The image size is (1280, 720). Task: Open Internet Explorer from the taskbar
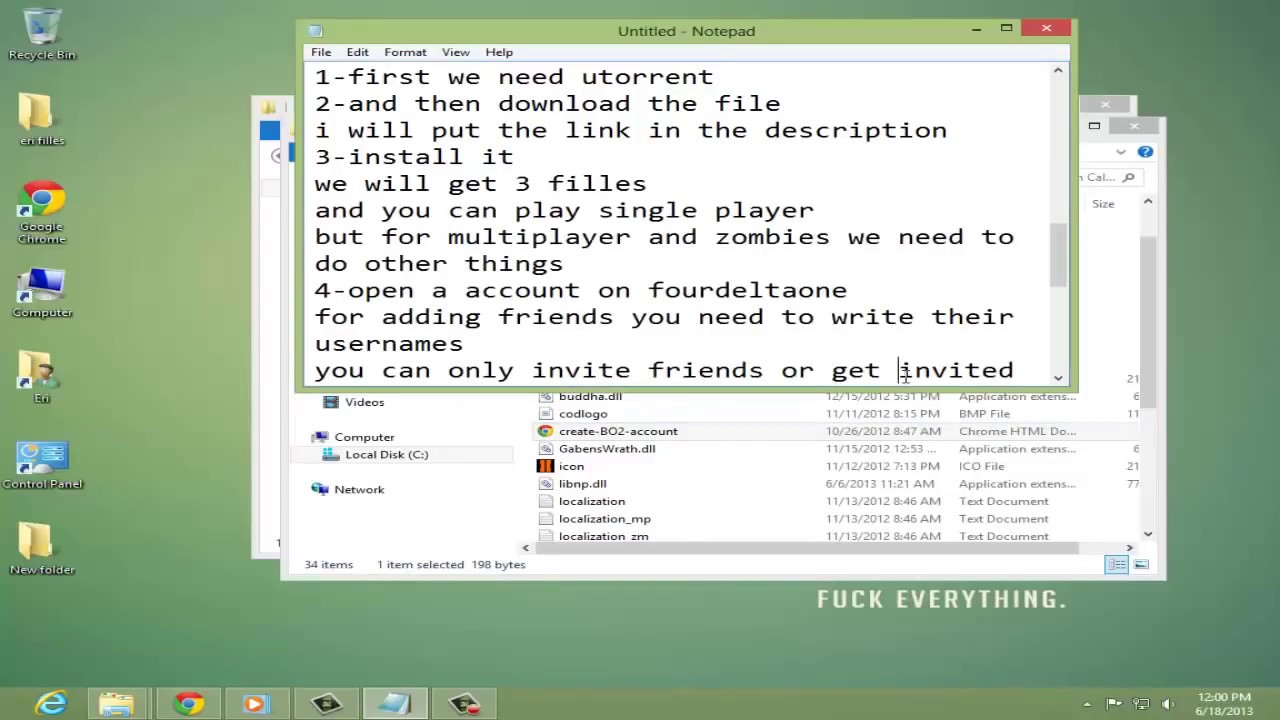pos(50,704)
